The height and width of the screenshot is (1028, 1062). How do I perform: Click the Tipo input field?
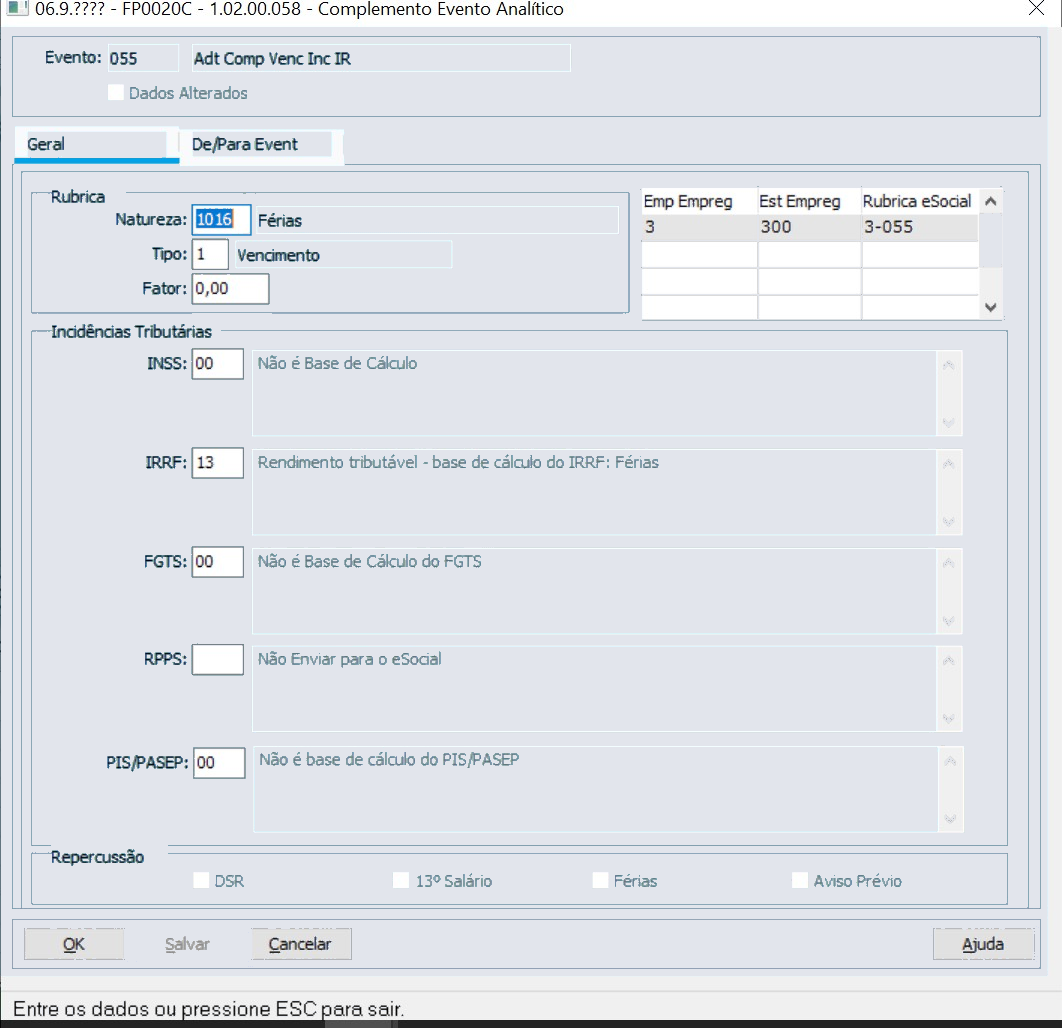(210, 255)
